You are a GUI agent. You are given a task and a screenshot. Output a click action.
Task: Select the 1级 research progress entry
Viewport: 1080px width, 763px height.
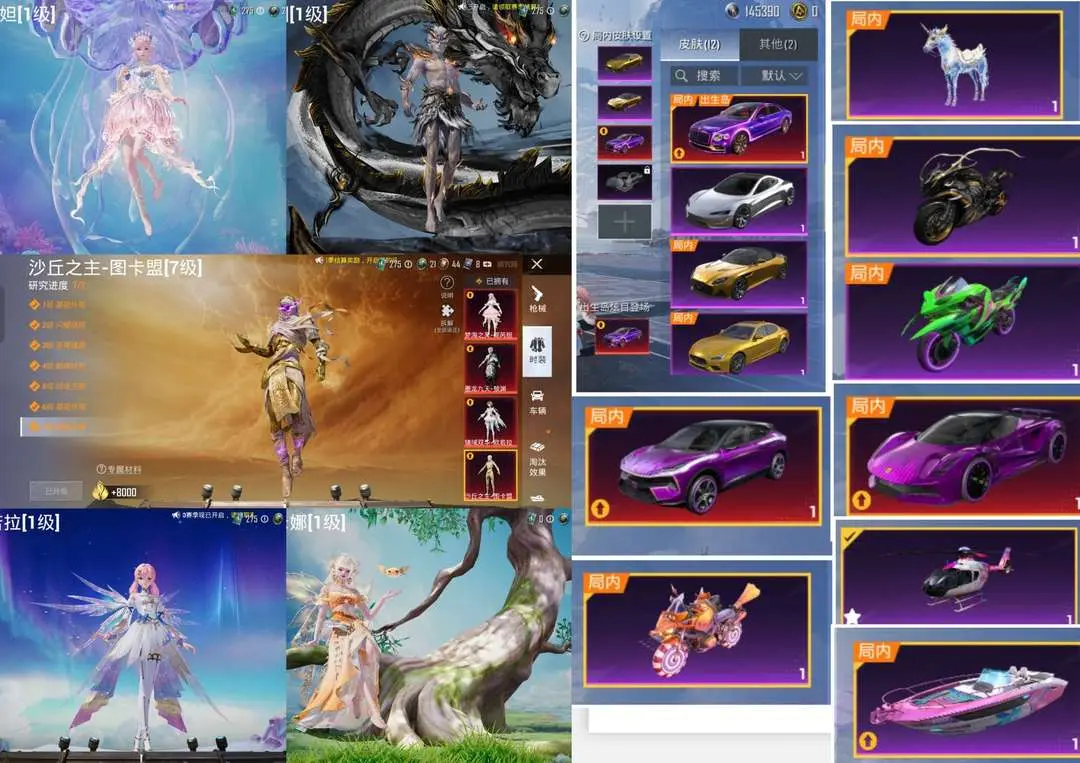(58, 304)
